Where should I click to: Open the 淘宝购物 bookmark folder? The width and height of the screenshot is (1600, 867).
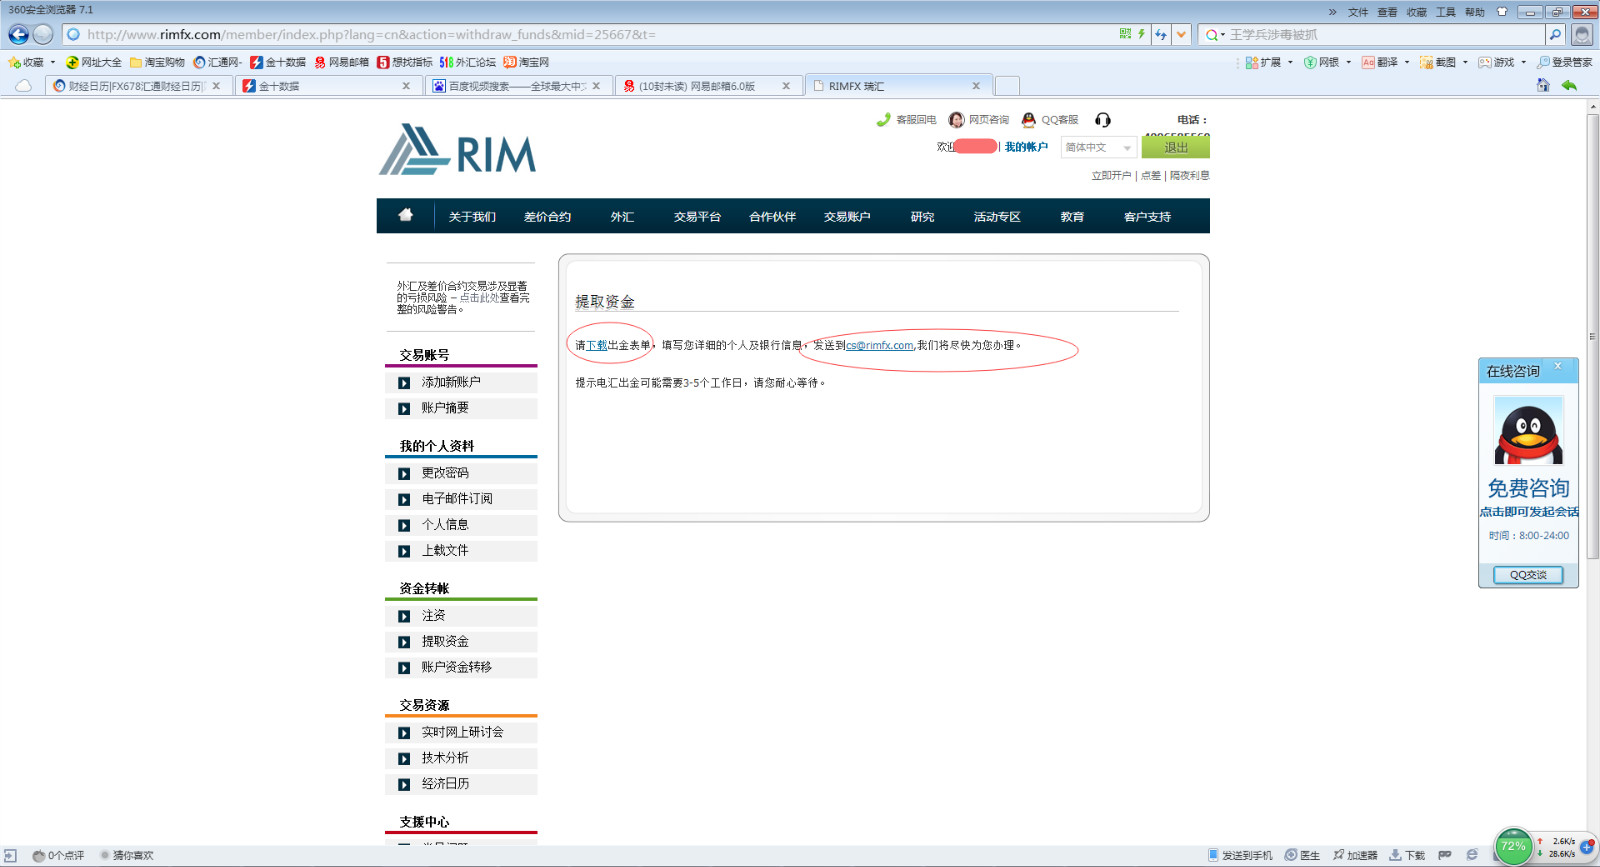pyautogui.click(x=157, y=62)
